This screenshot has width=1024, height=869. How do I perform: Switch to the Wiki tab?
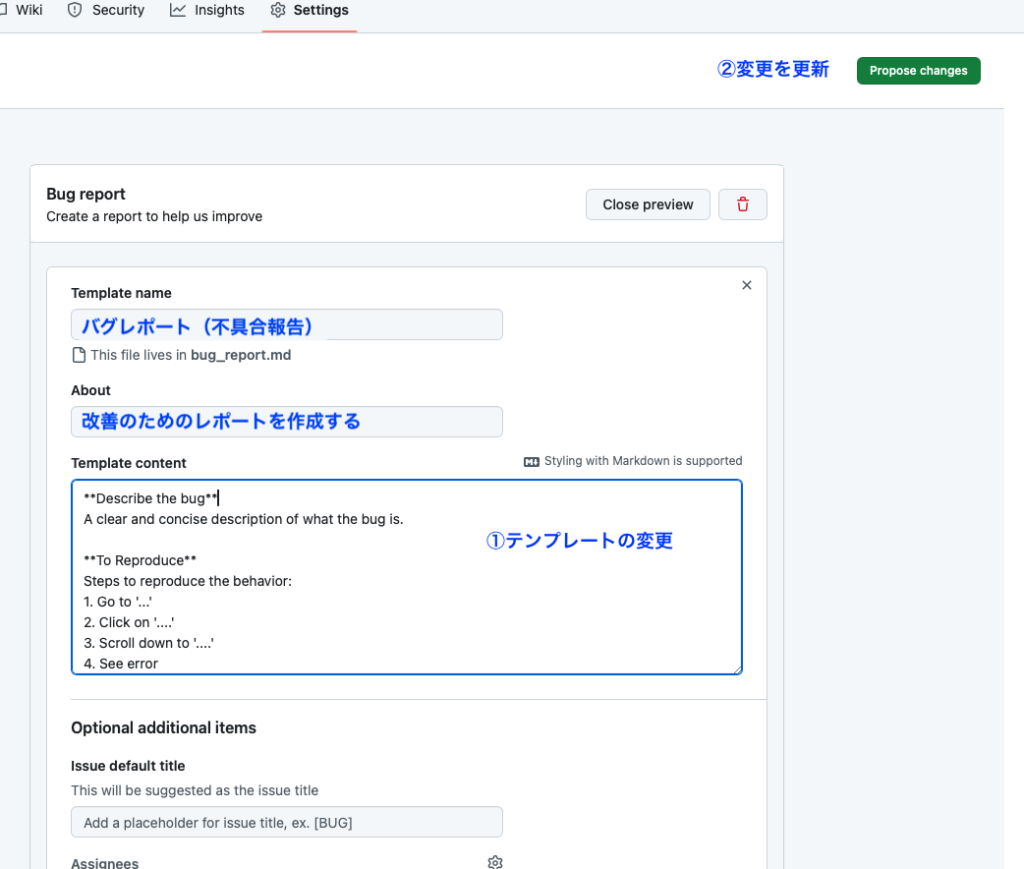click(26, 9)
